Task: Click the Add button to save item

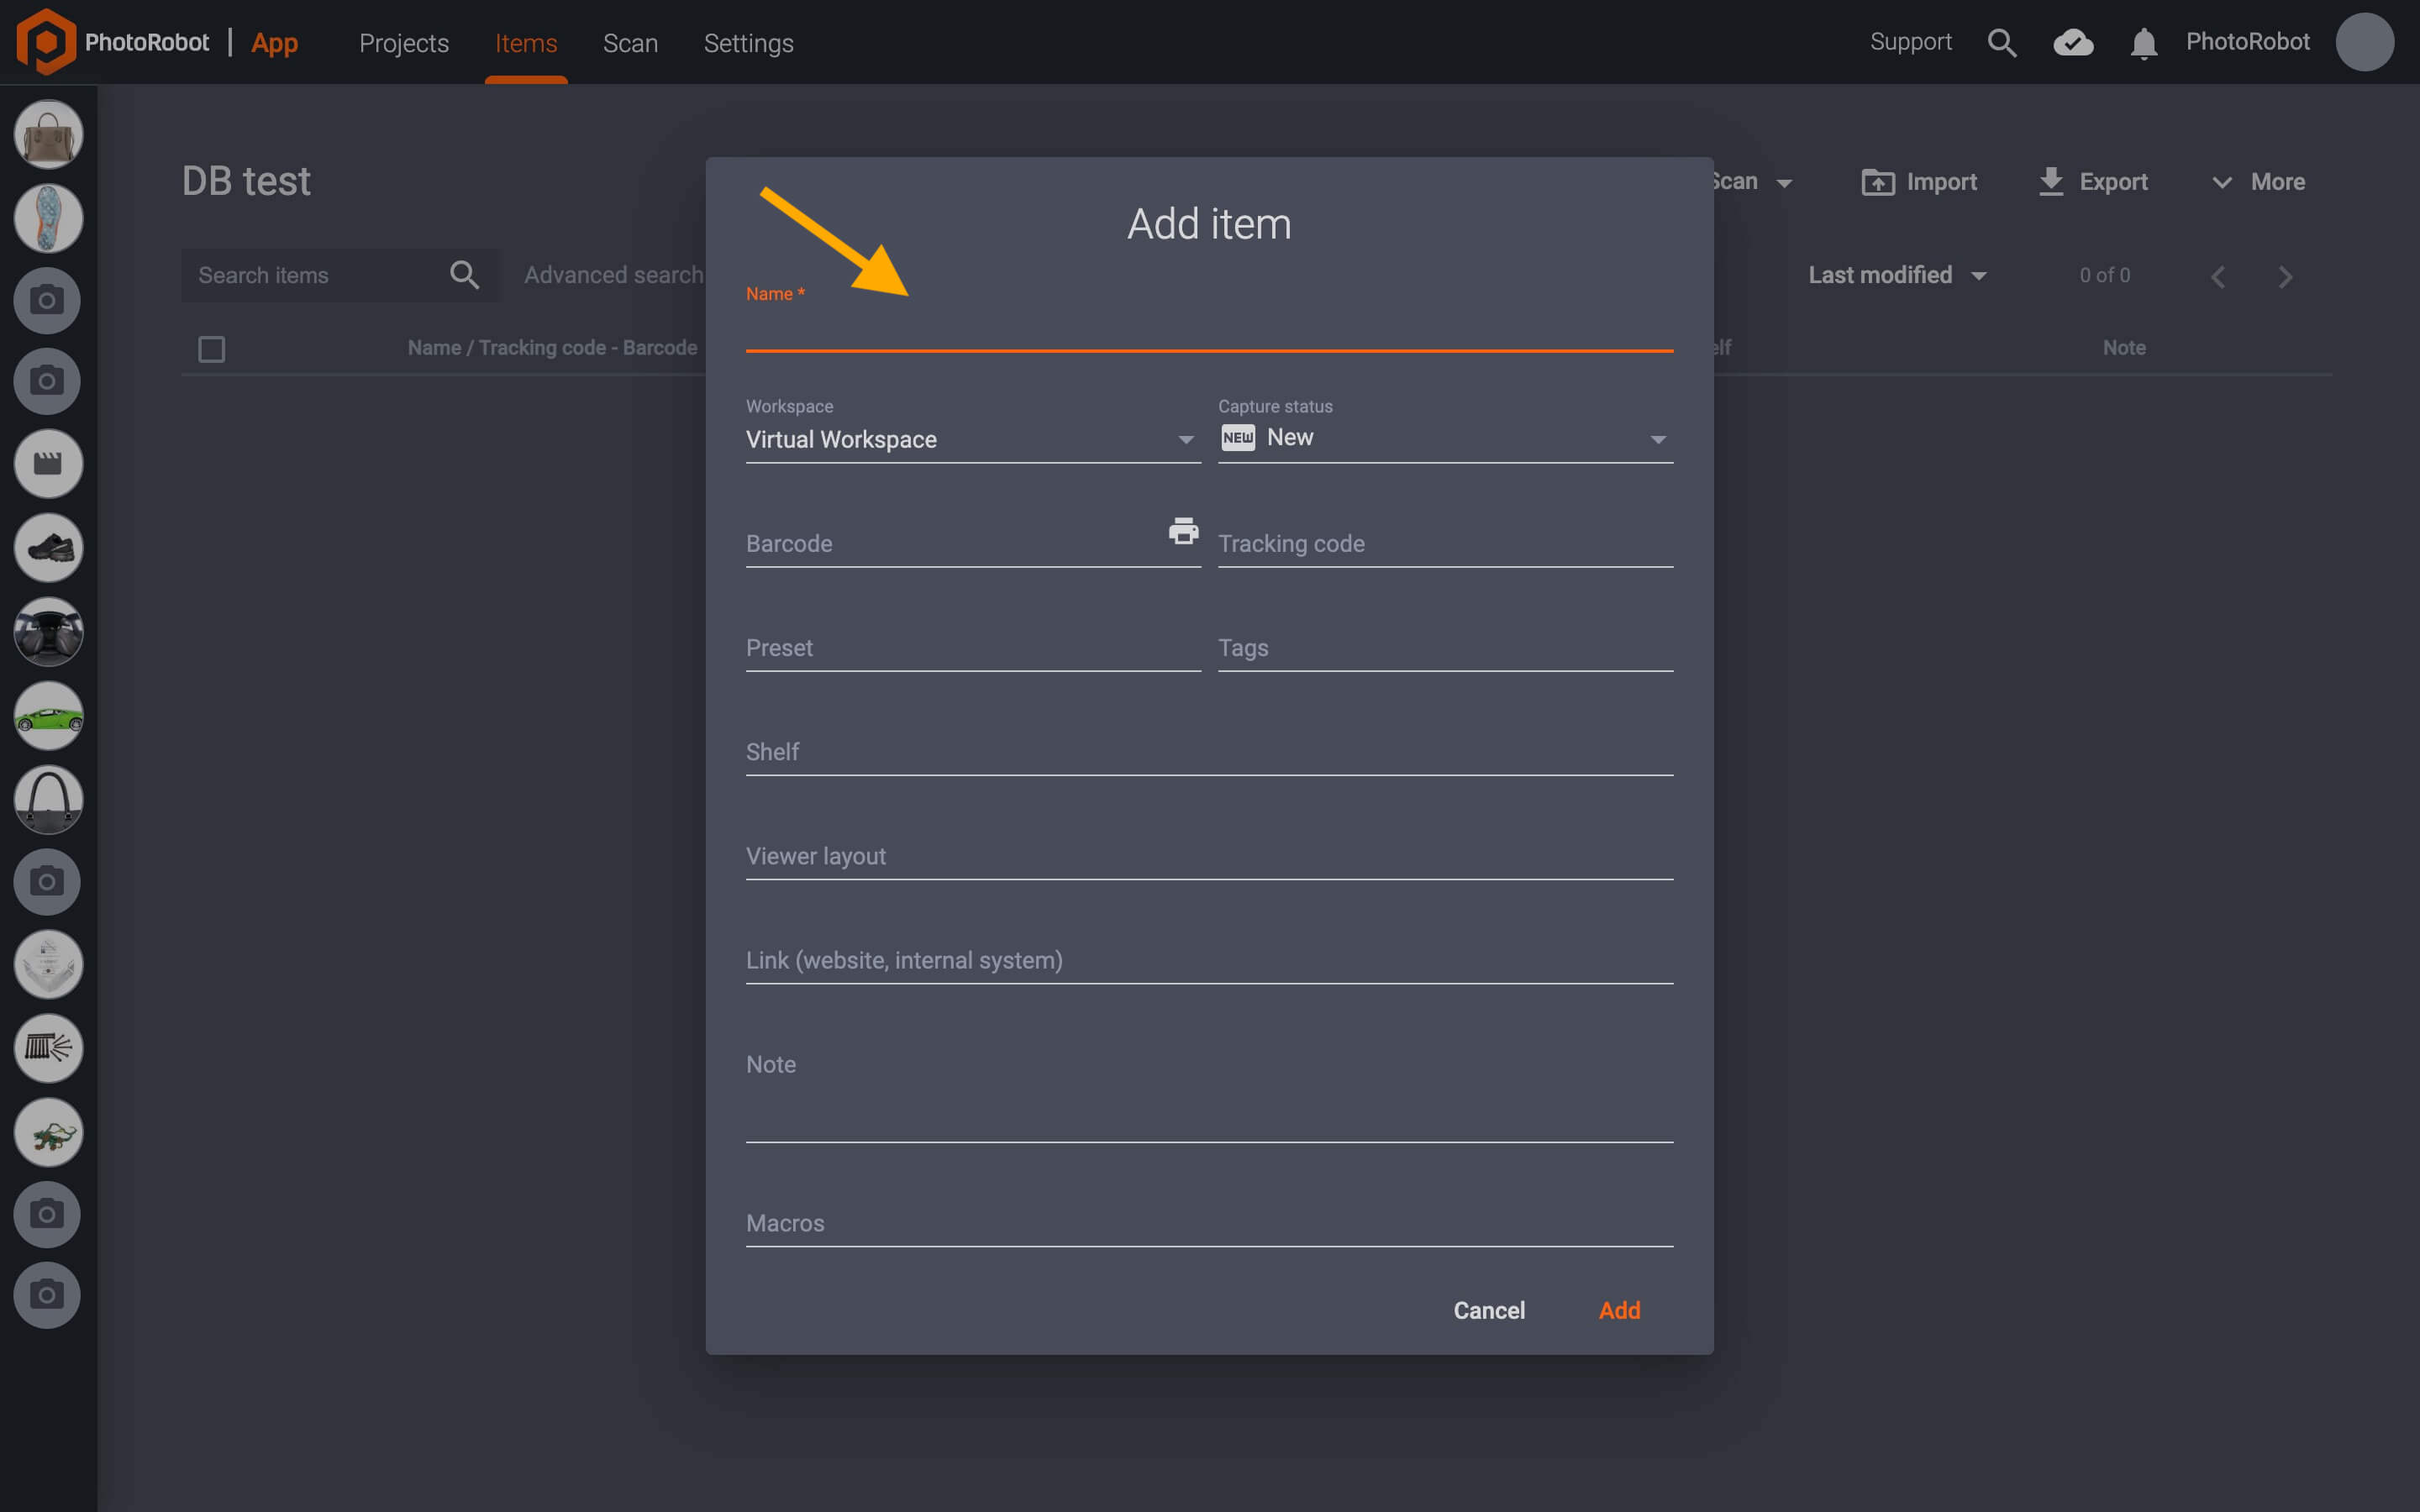Action: (1619, 1310)
